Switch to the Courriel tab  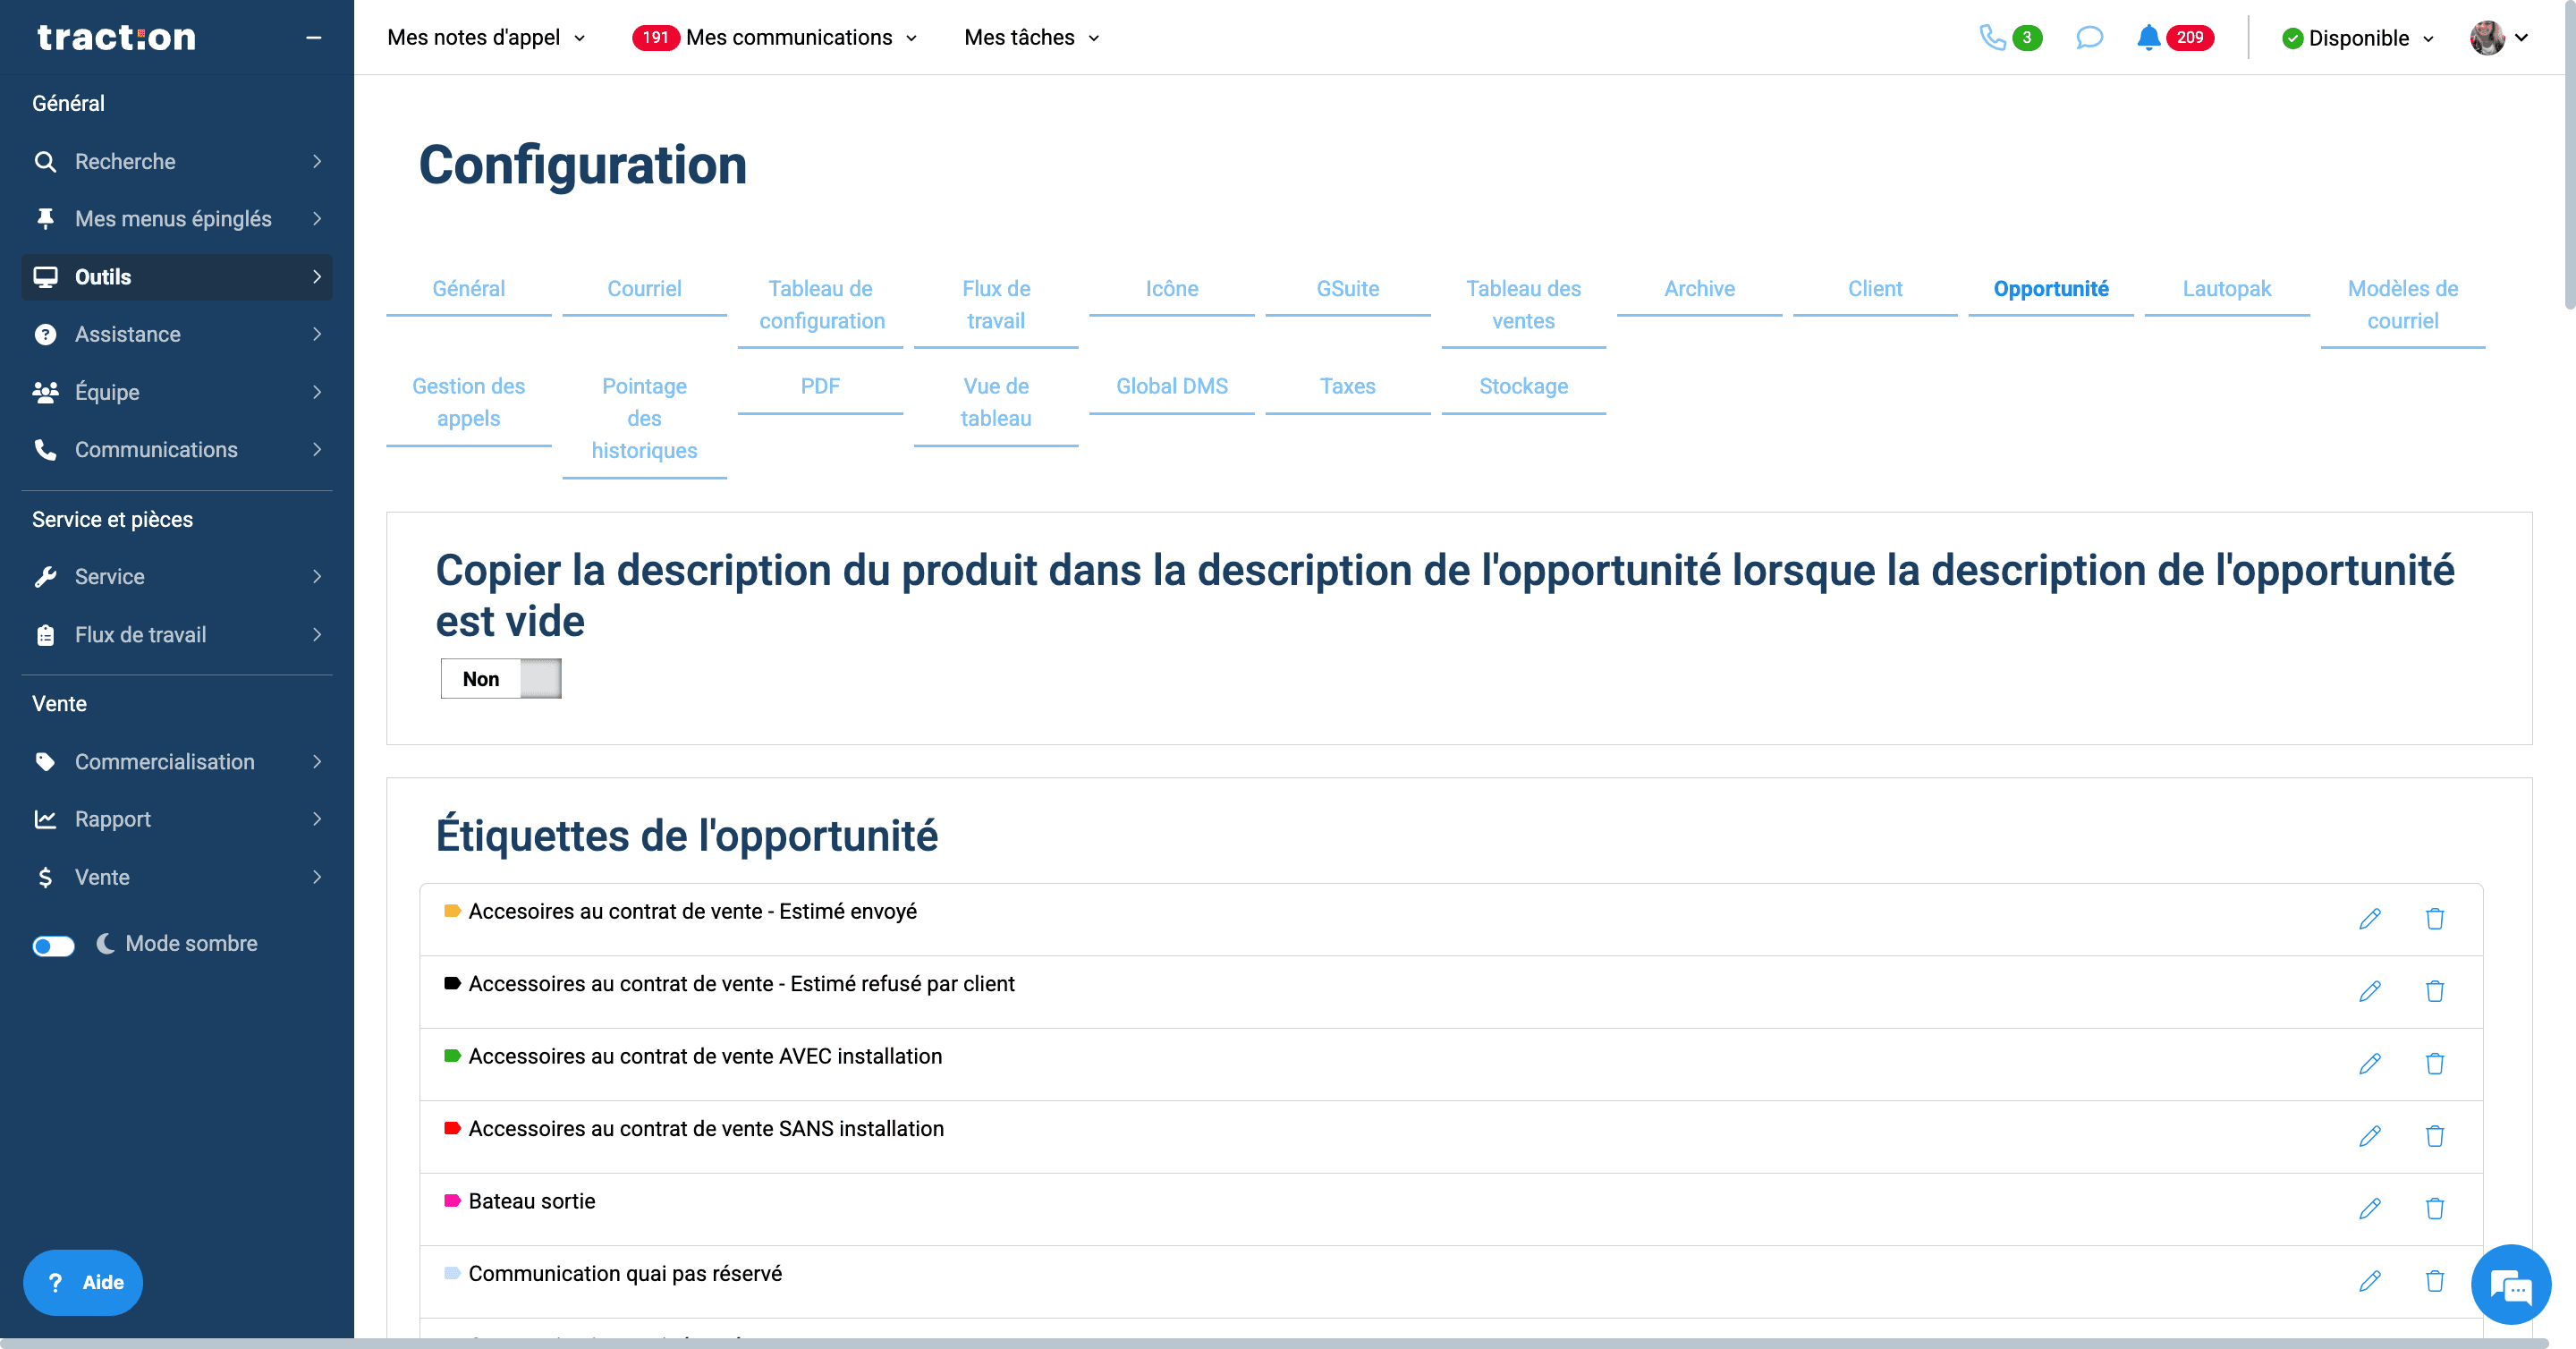(x=644, y=289)
